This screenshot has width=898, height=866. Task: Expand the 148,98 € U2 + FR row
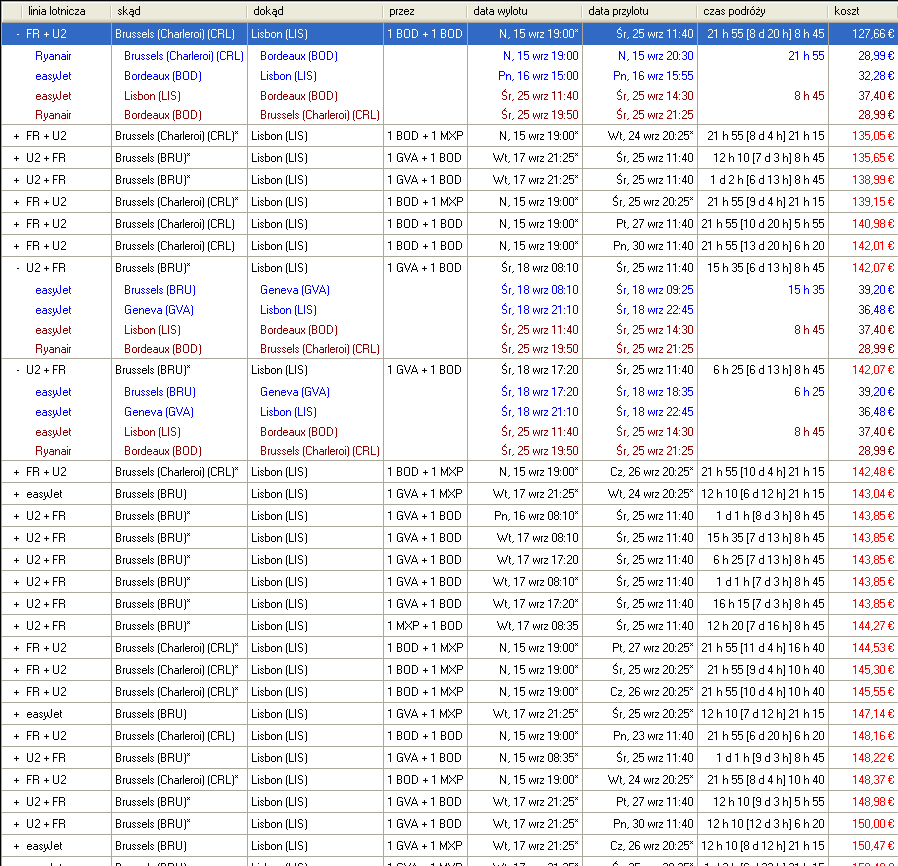click(17, 802)
